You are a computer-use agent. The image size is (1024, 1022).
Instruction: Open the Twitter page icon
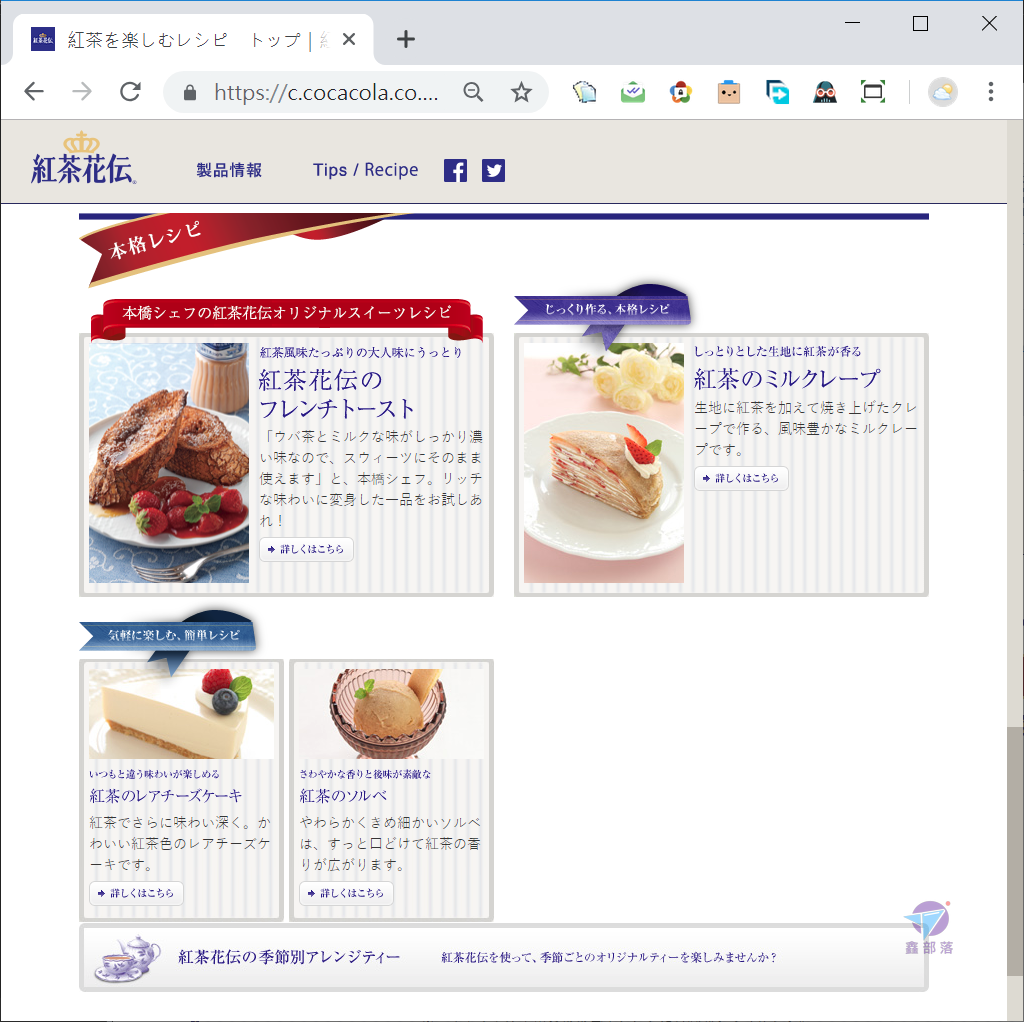click(x=493, y=170)
